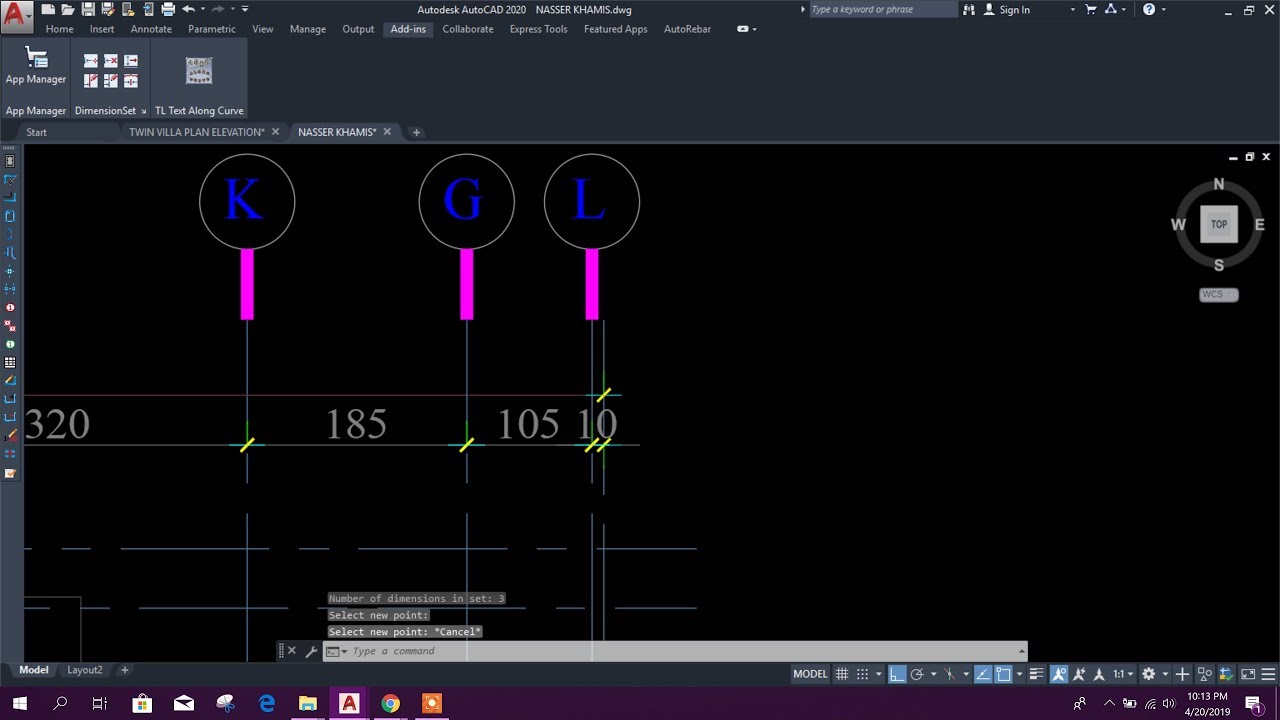Toggle Isometric drafting in status bar

pos(949,674)
